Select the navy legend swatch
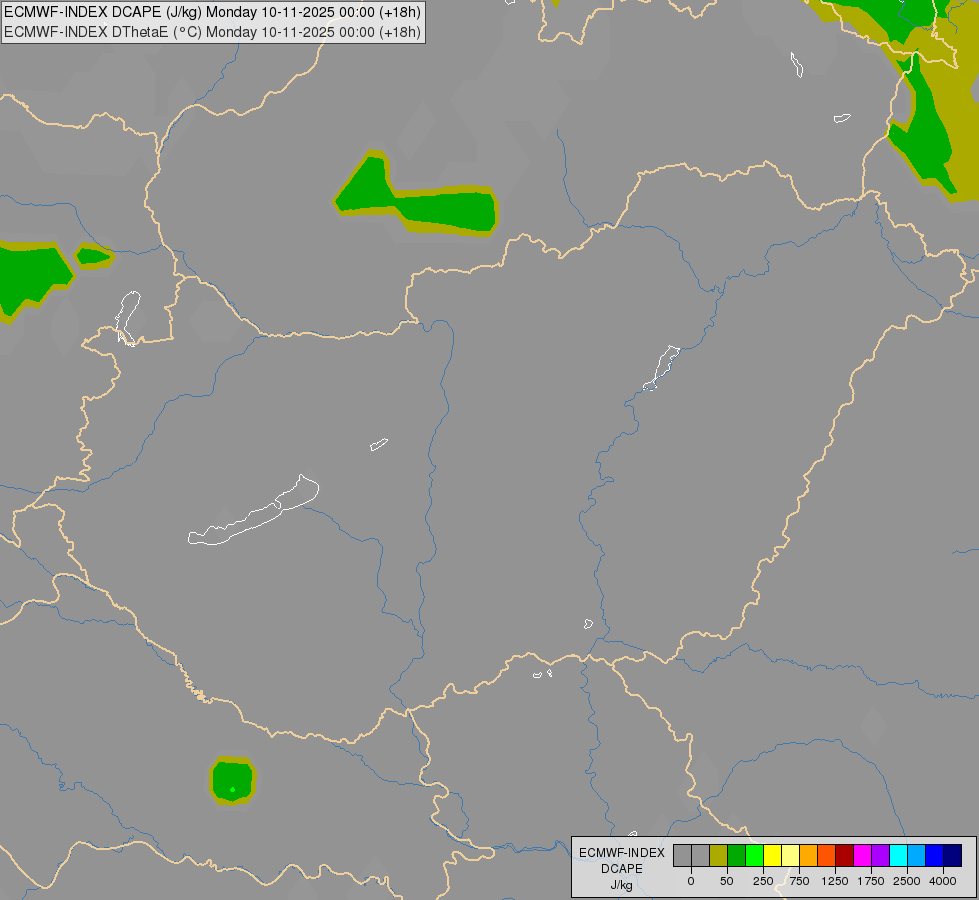 pos(953,855)
